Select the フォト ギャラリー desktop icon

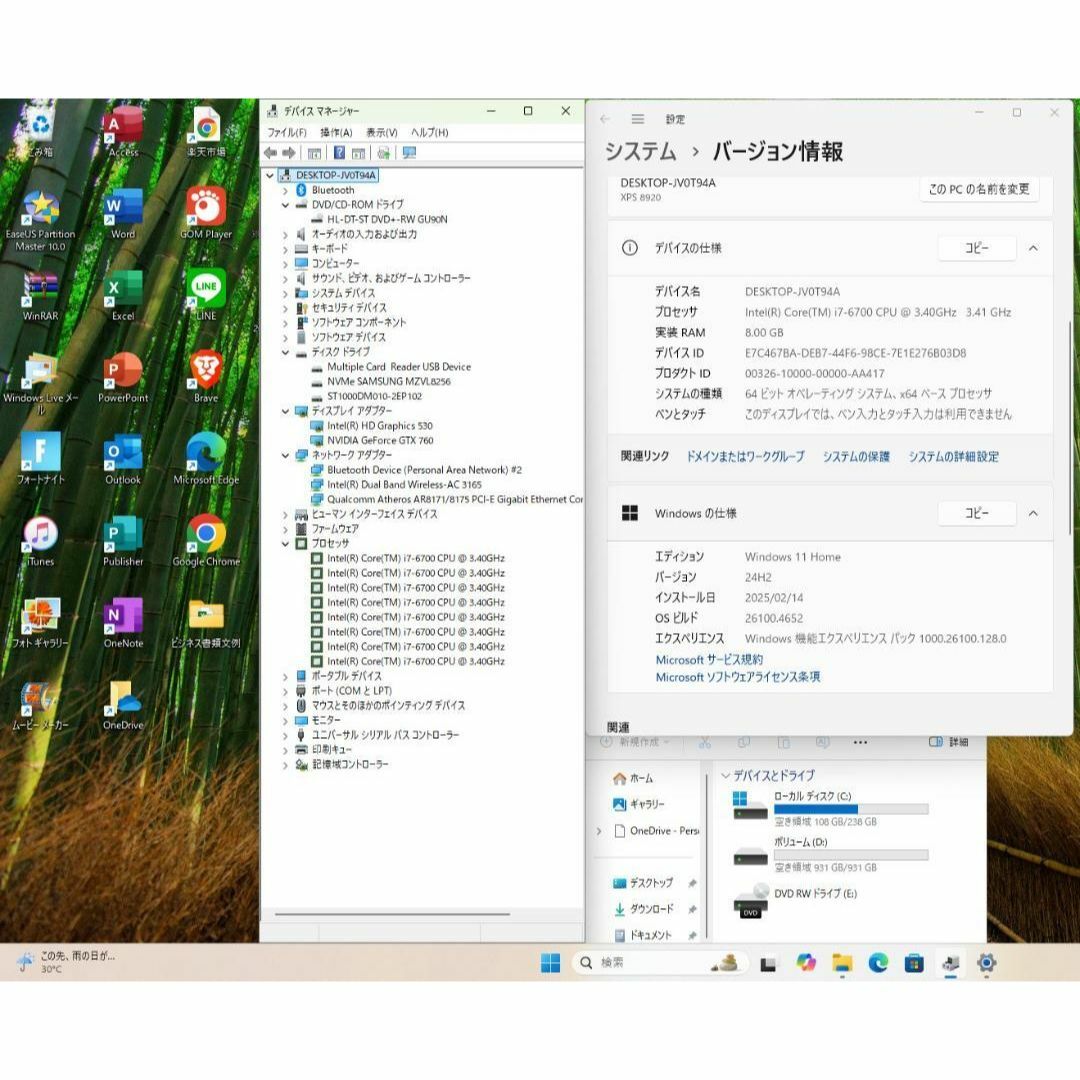[41, 623]
